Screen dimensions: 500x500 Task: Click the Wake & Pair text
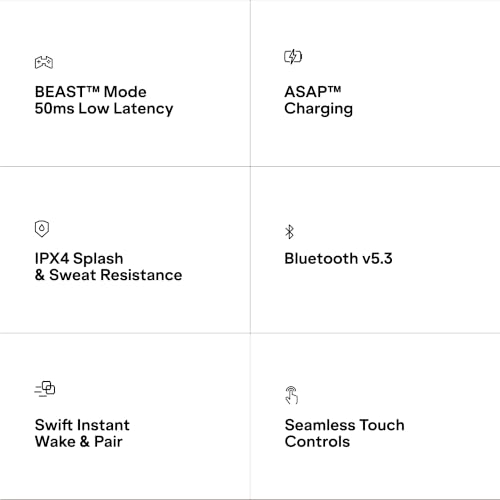tap(79, 442)
